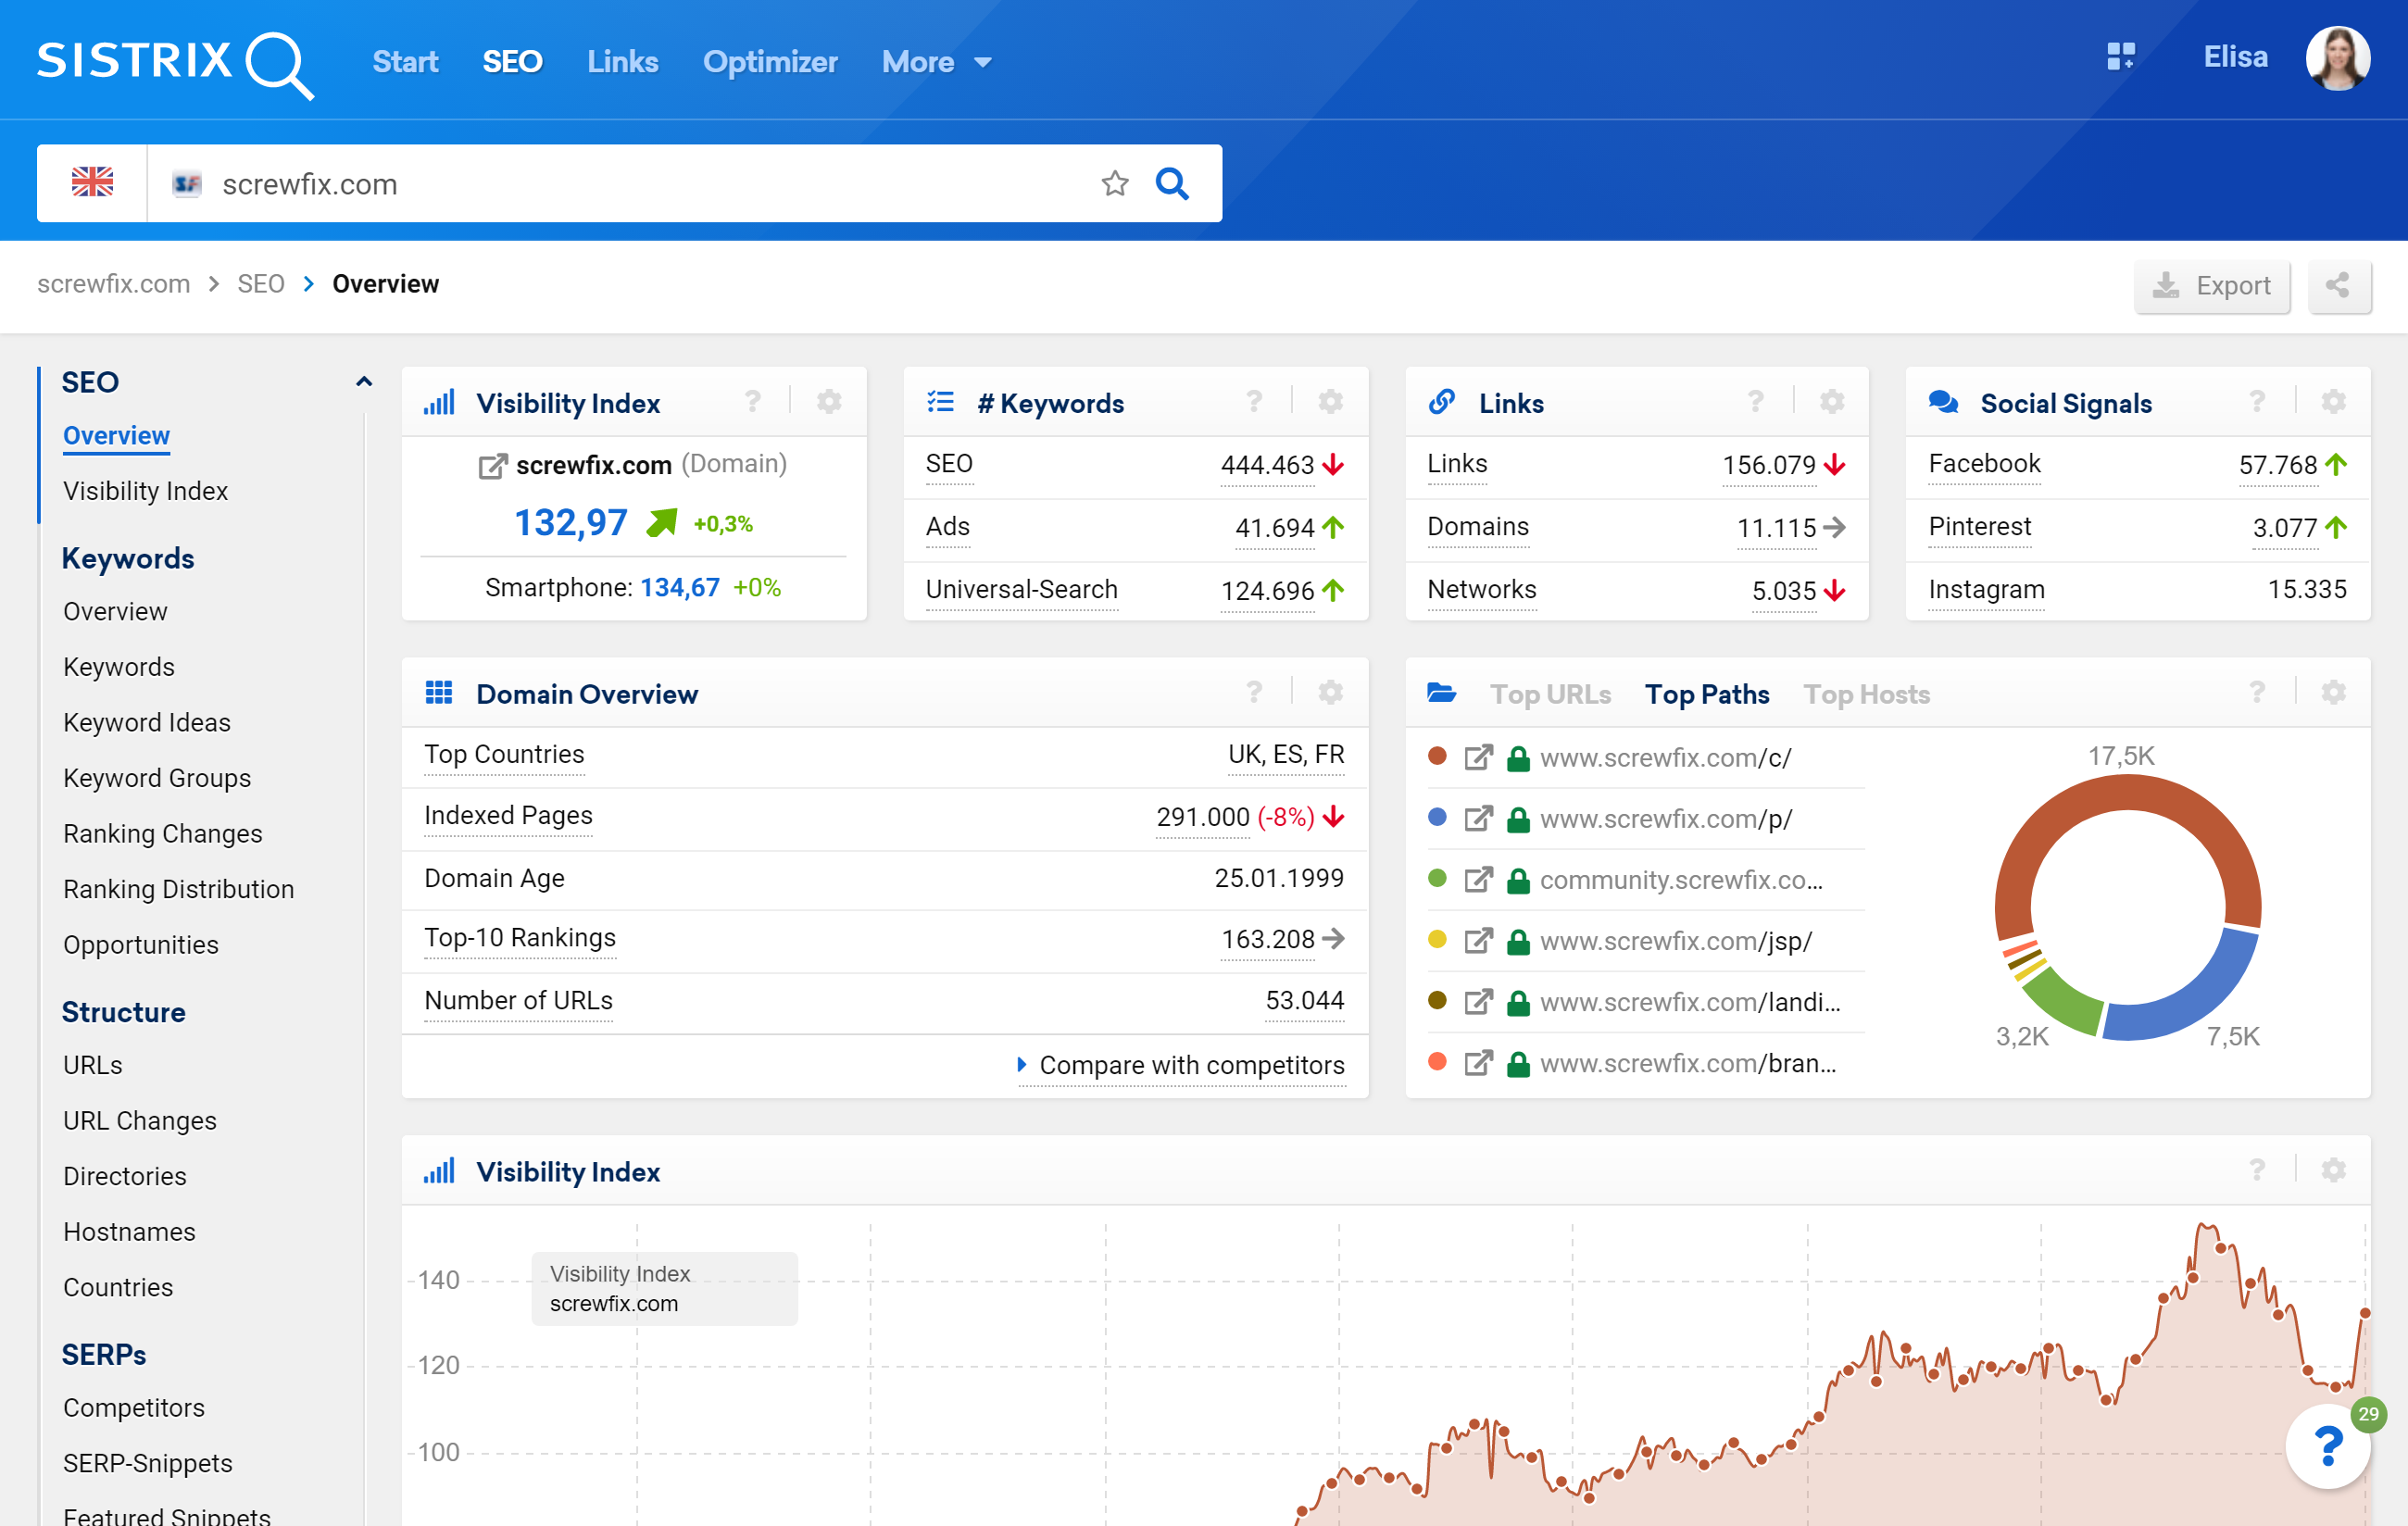Open Domain Overview settings gear
The width and height of the screenshot is (2408, 1526).
[x=1330, y=692]
